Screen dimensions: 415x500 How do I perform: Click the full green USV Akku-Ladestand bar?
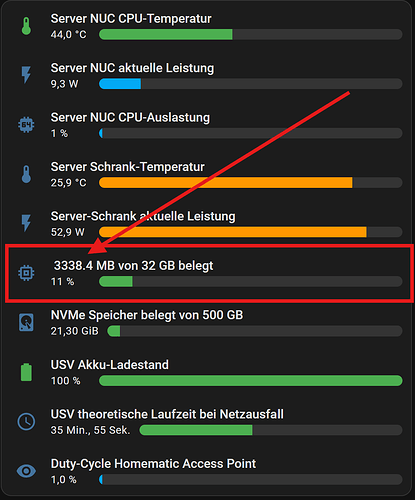pos(251,381)
